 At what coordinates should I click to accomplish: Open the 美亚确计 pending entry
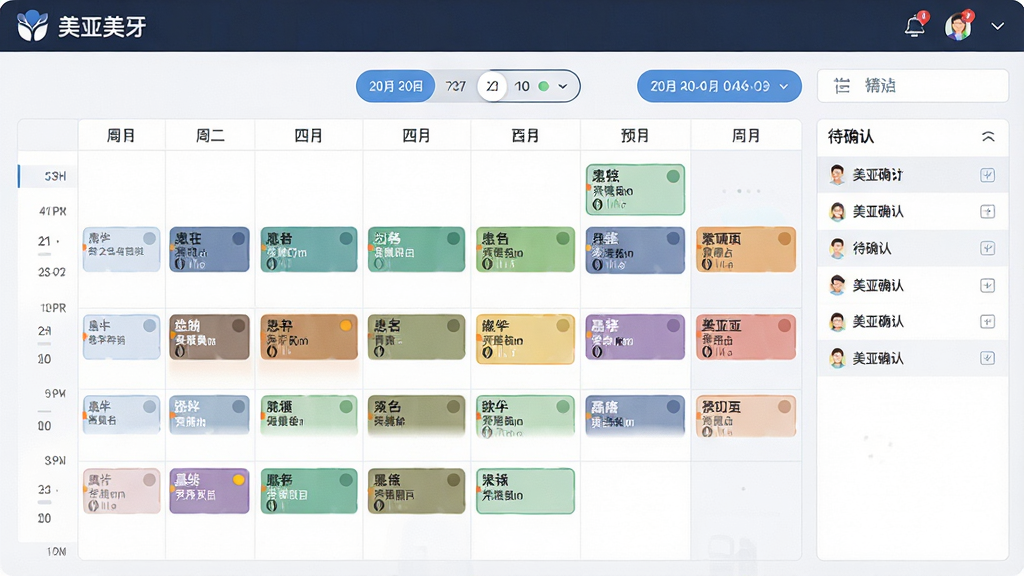click(x=912, y=175)
